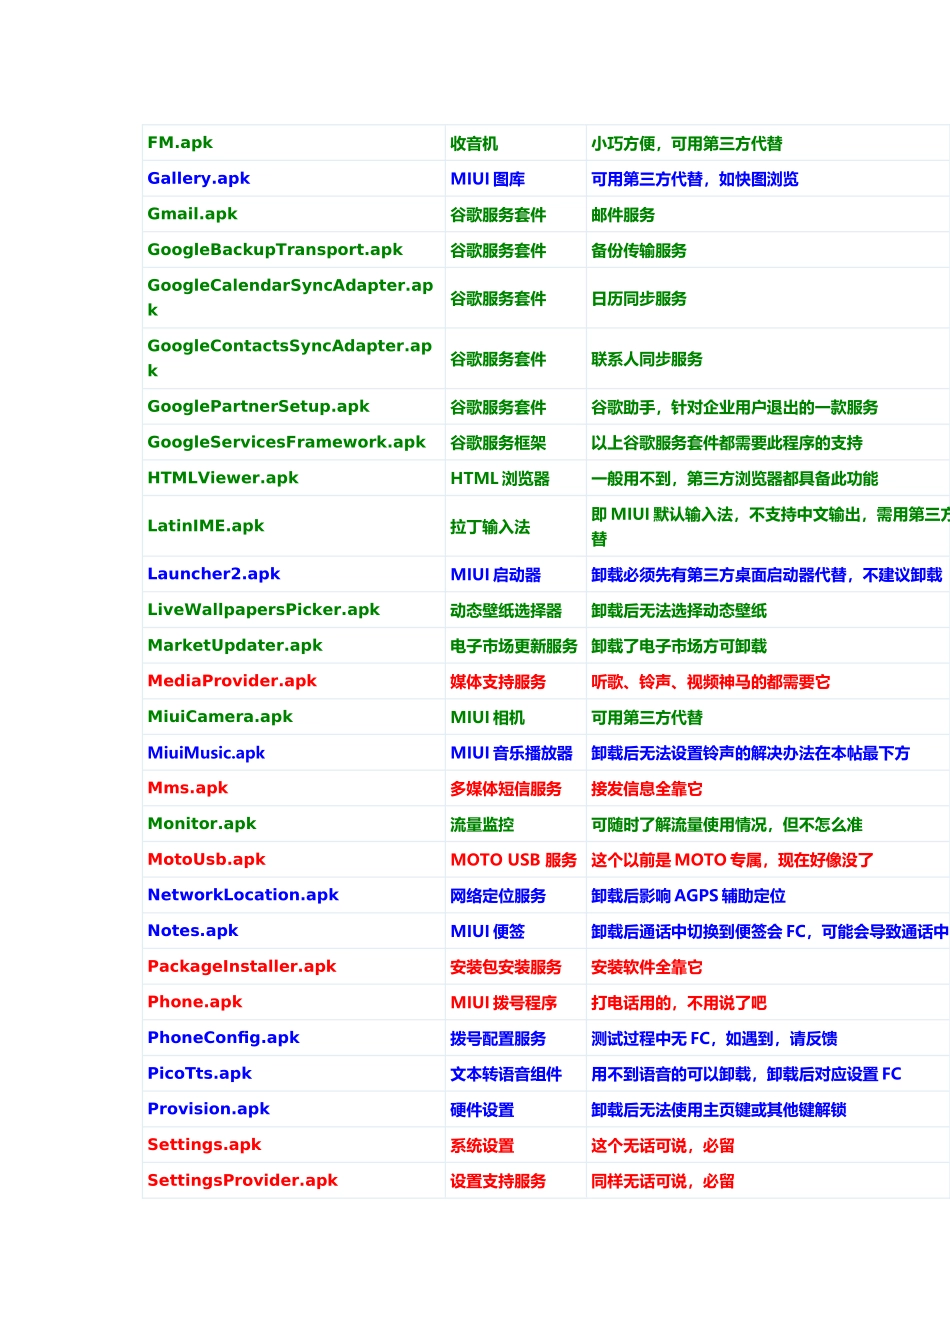Select the MOTO USB 服务 cell
950x1344 pixels.
(x=514, y=860)
